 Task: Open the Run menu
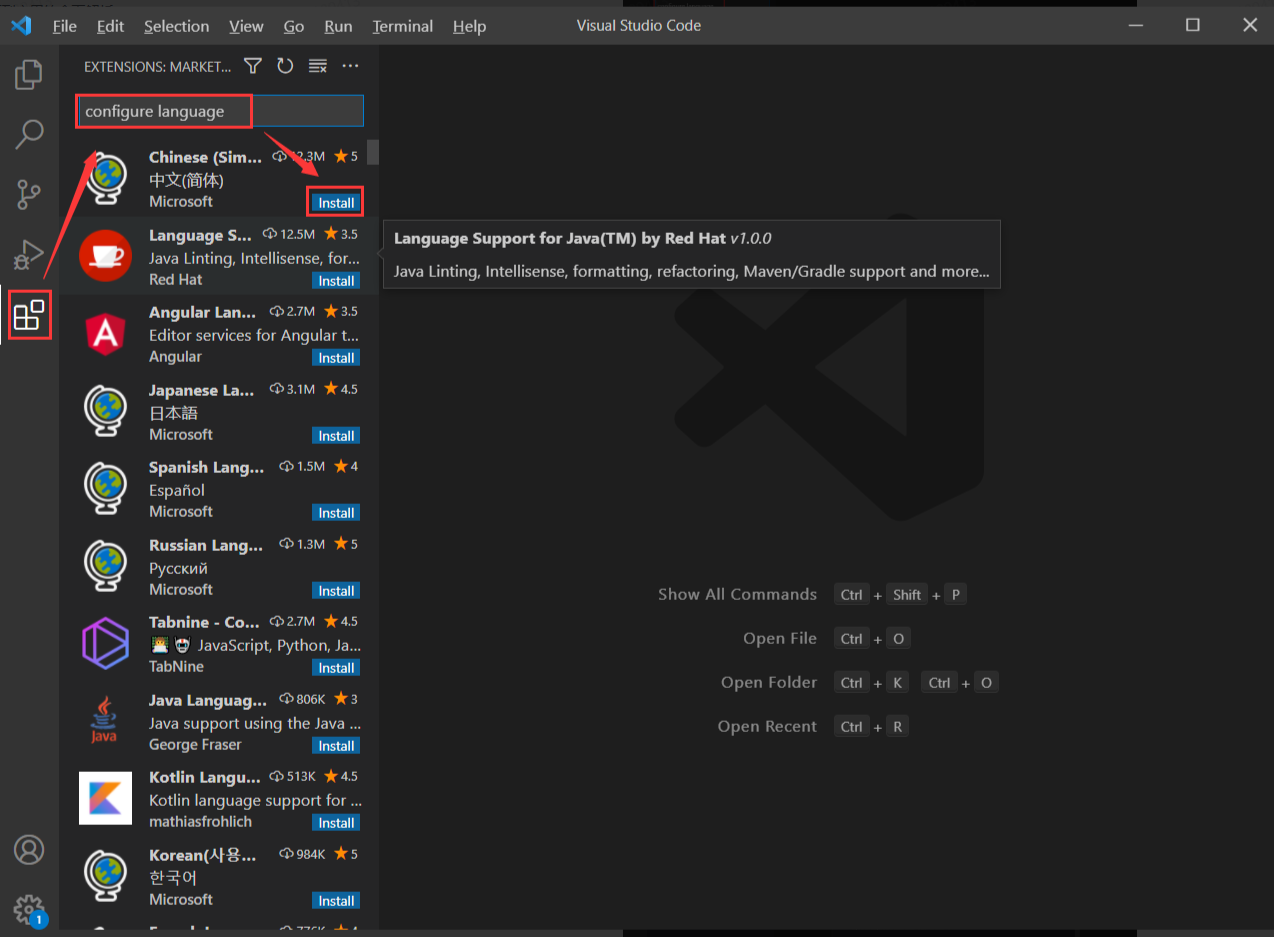click(x=338, y=26)
